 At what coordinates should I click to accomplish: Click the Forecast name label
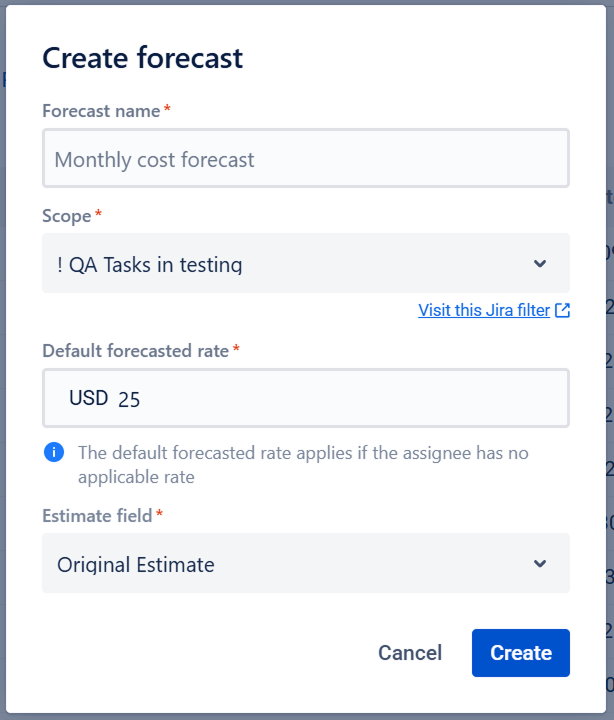(101, 111)
